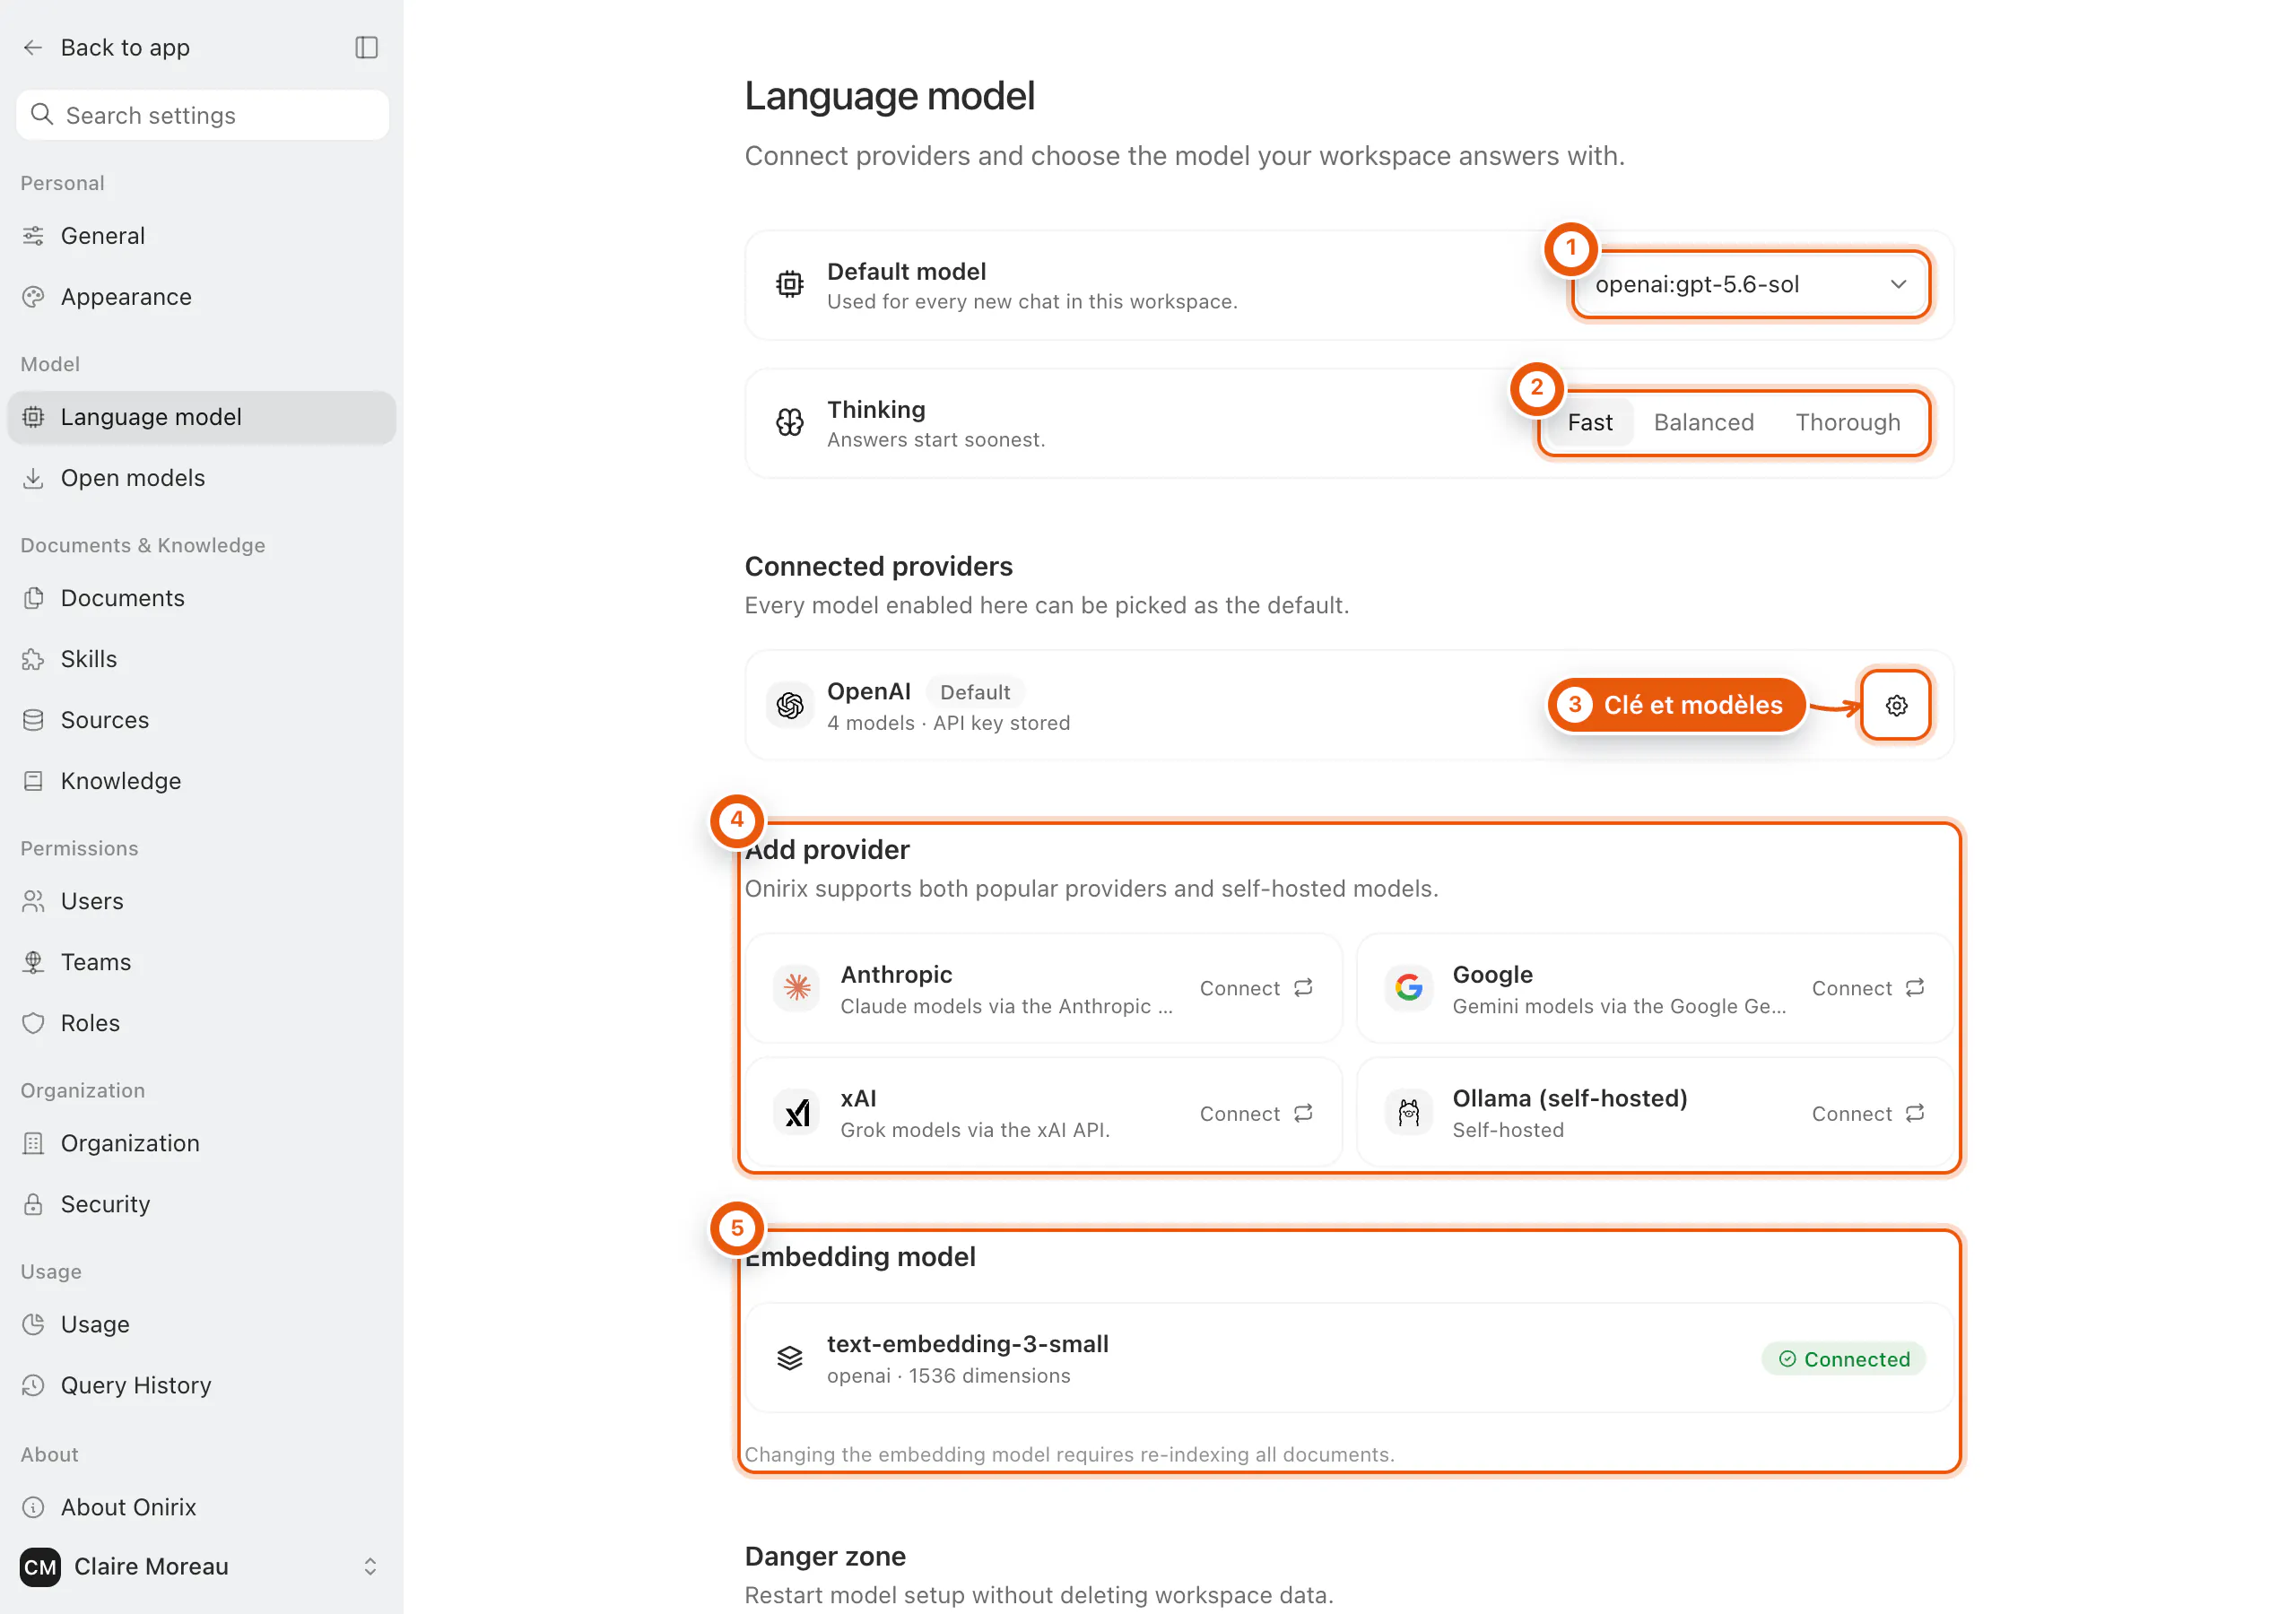
Task: Open Usage page
Action: (202, 1324)
